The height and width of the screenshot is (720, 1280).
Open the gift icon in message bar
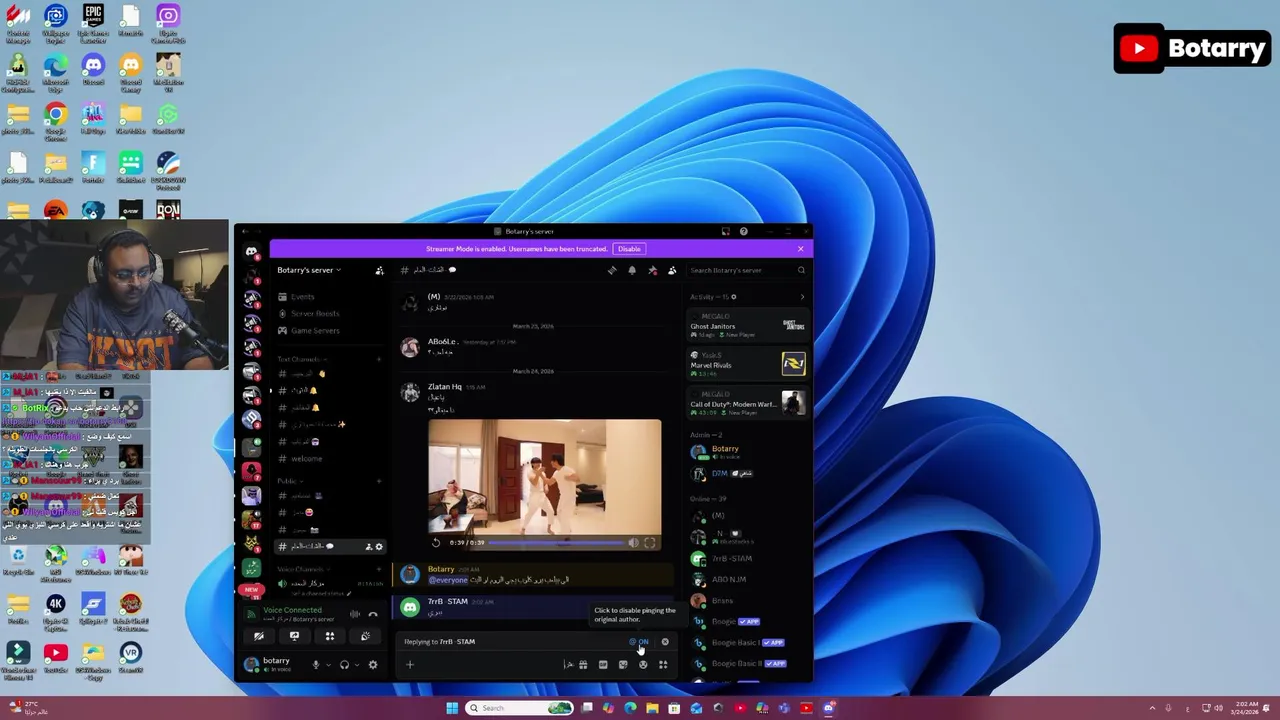[583, 664]
